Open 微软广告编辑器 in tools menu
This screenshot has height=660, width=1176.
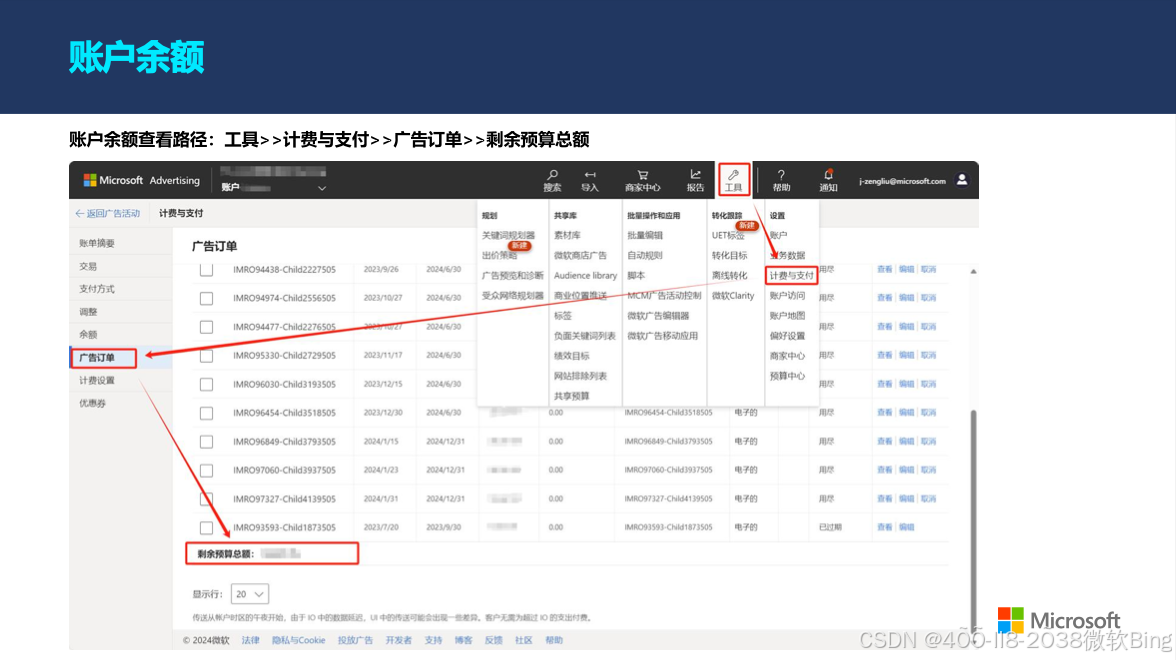point(658,316)
